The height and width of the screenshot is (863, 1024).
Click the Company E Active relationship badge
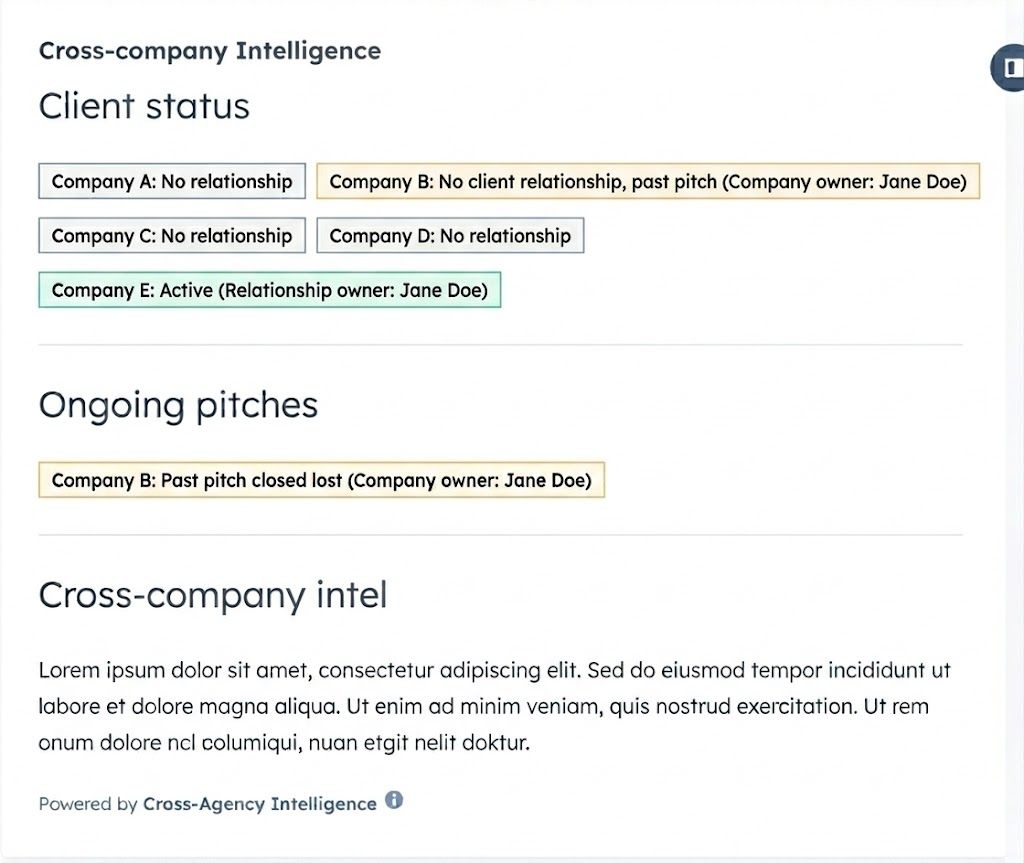(x=270, y=290)
